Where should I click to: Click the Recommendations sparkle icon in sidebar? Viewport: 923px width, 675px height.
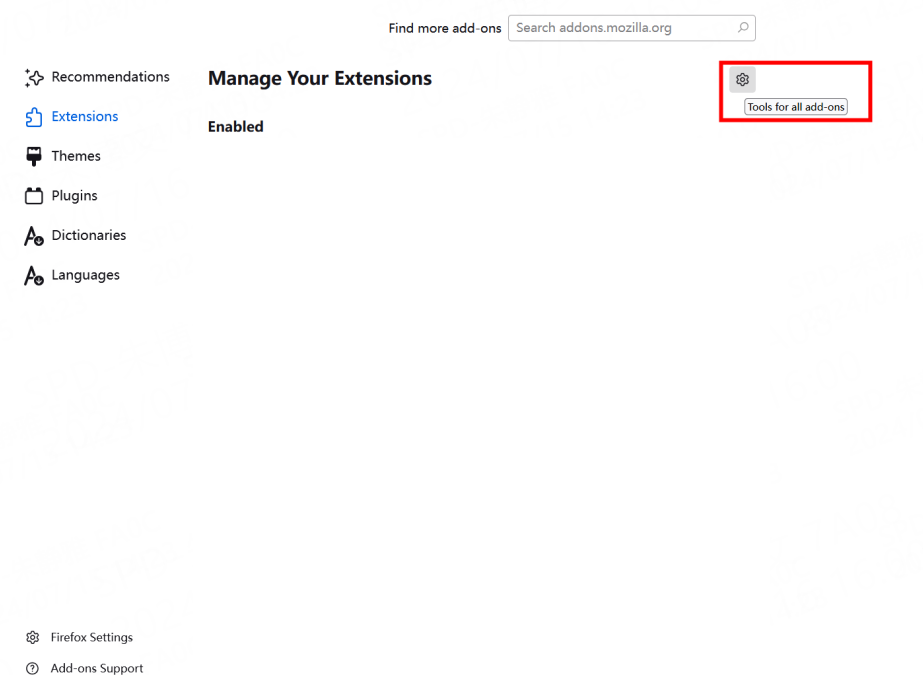point(34,77)
